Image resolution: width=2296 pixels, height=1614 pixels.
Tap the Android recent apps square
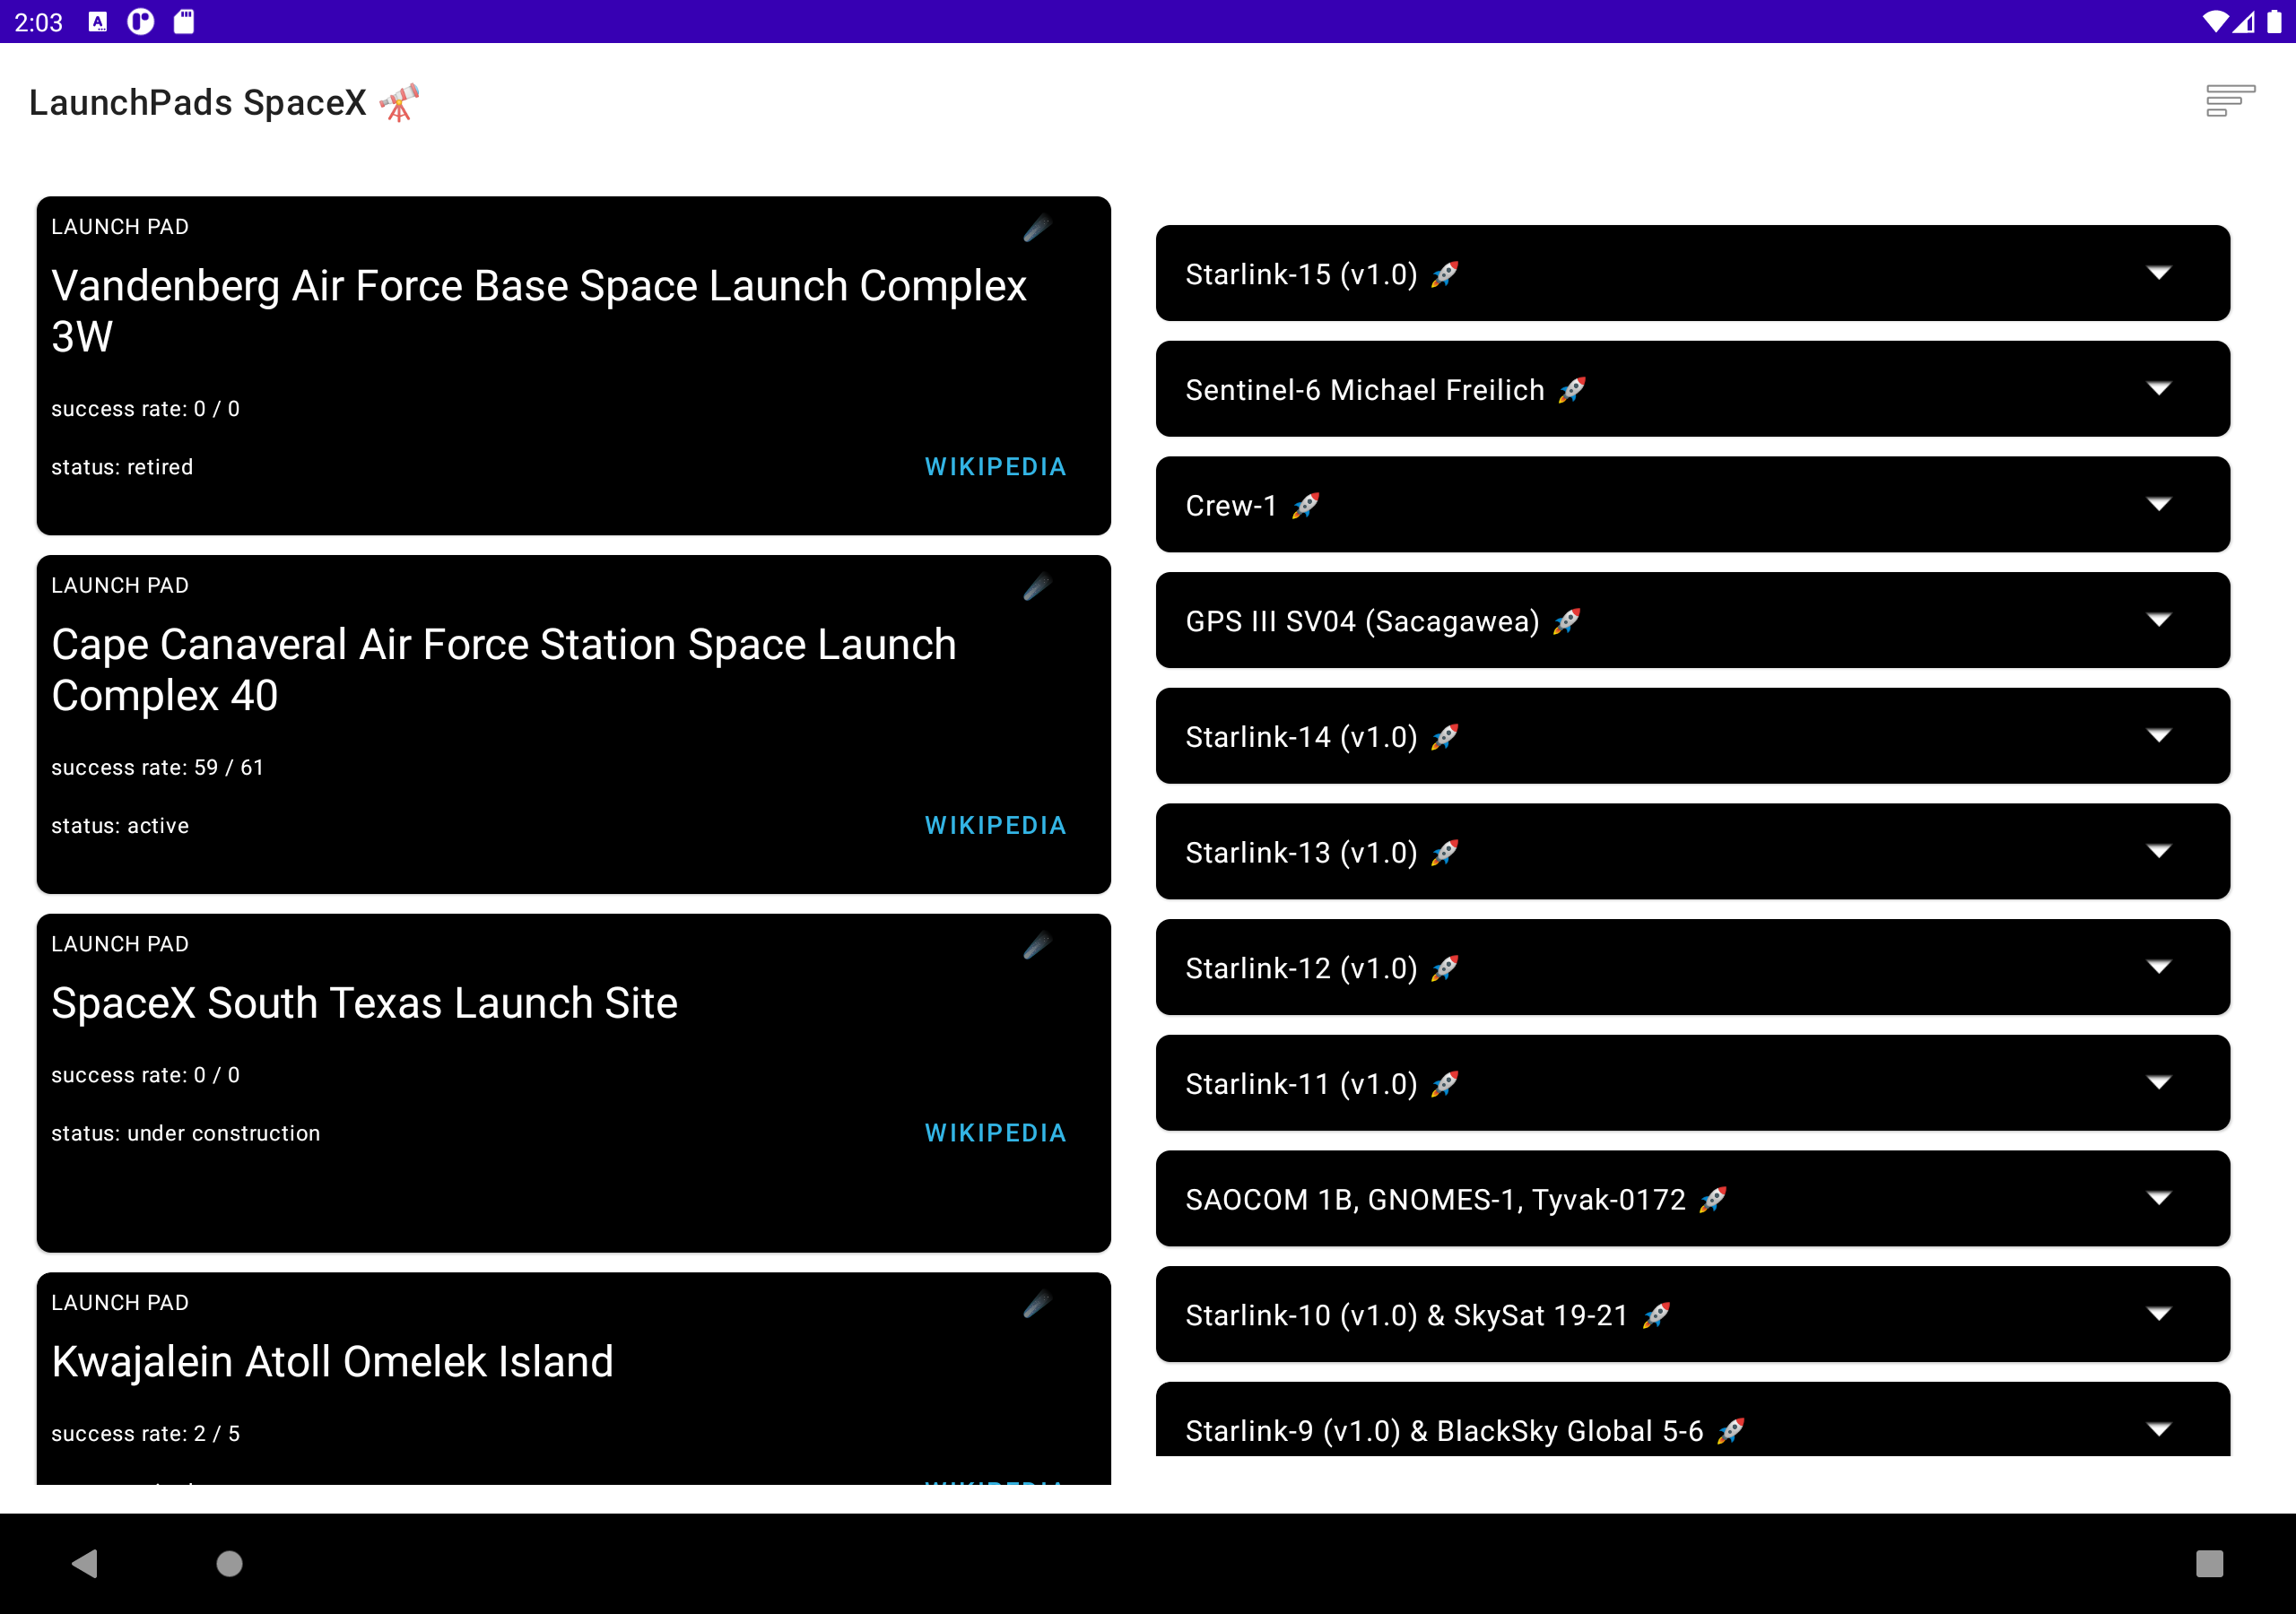click(x=2208, y=1563)
